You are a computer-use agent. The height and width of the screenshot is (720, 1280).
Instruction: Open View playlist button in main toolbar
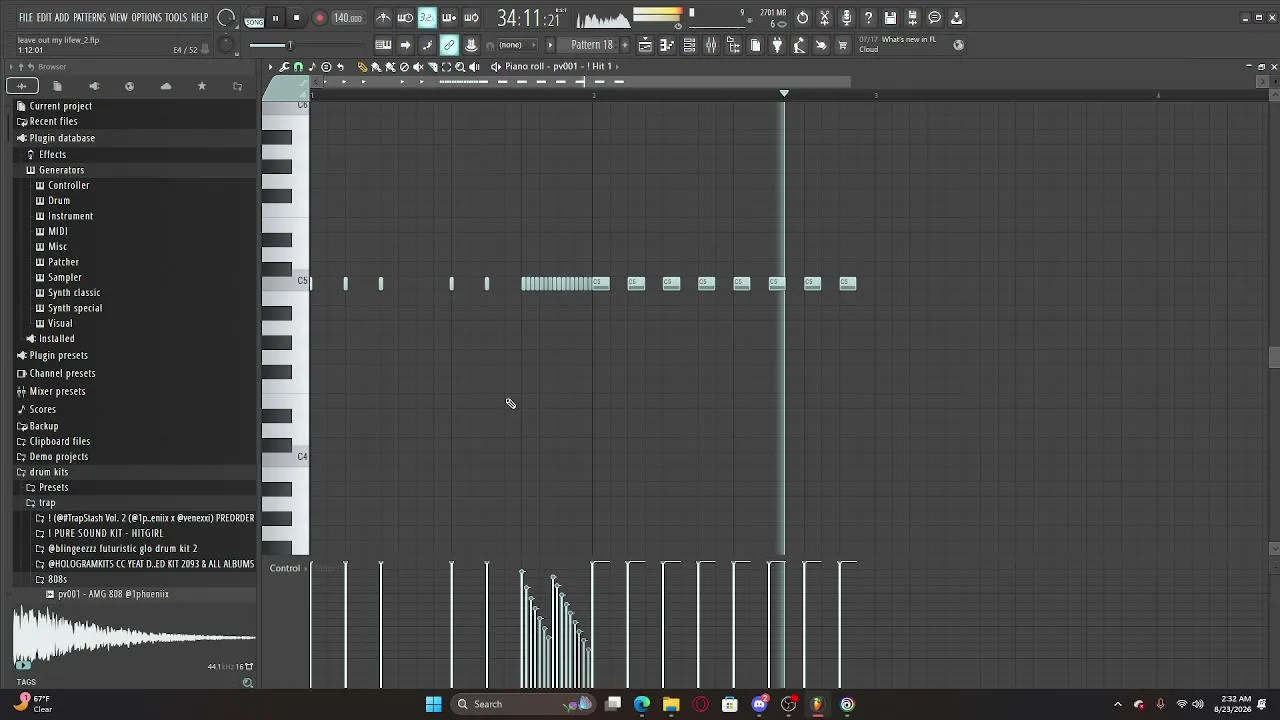(x=645, y=45)
